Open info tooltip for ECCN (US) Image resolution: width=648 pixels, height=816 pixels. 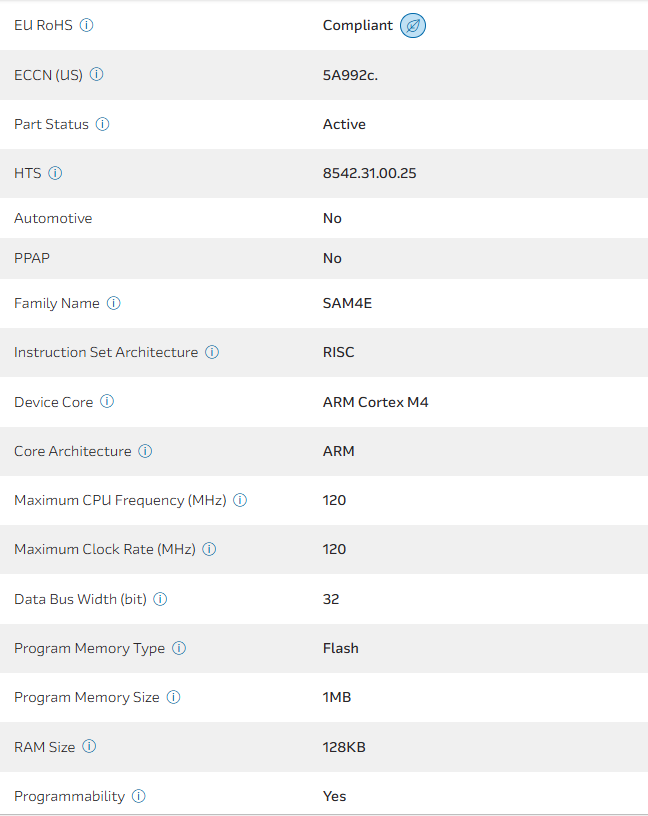point(96,74)
